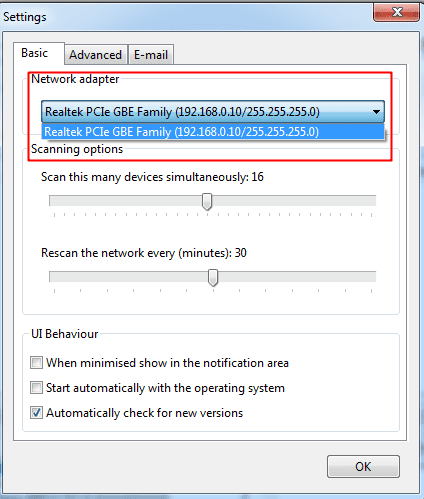Click the simultaneous devices slider thumb

(x=207, y=202)
